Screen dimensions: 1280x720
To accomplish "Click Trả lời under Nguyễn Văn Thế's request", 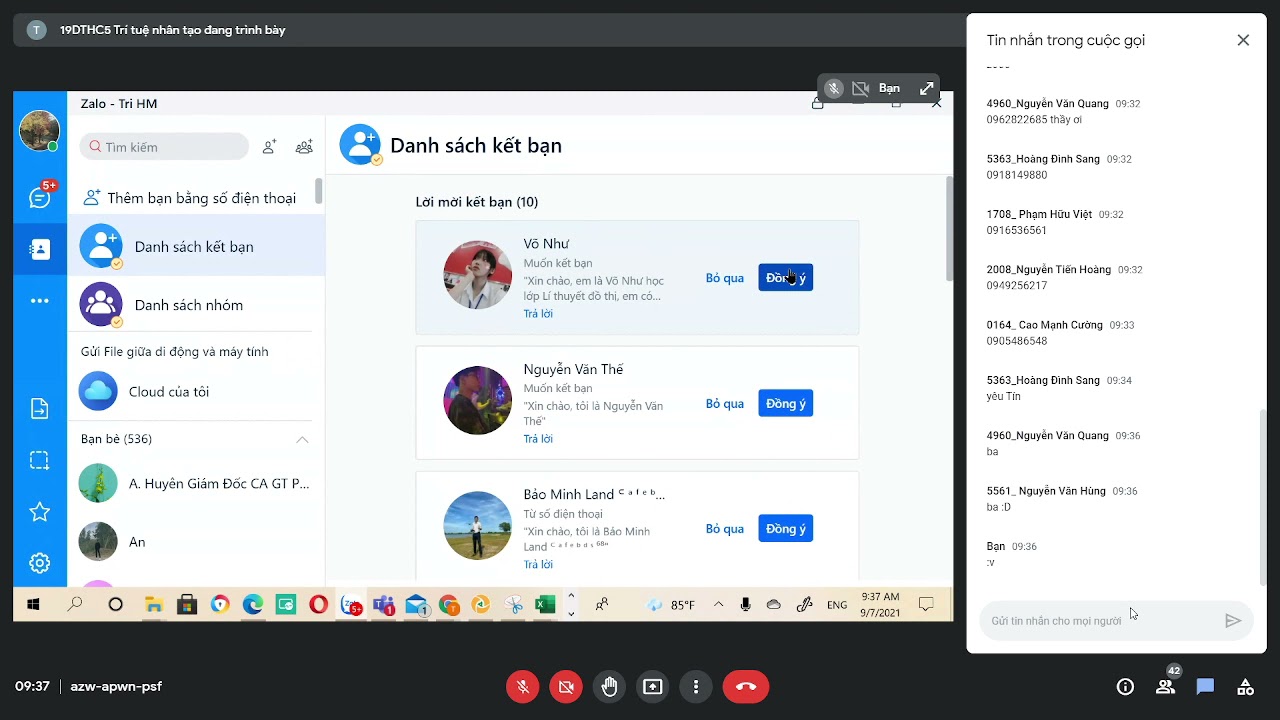I will click(538, 439).
